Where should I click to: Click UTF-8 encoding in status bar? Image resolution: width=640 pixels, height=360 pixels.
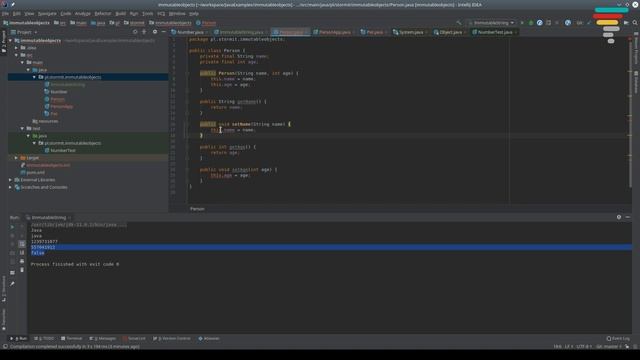click(x=584, y=347)
